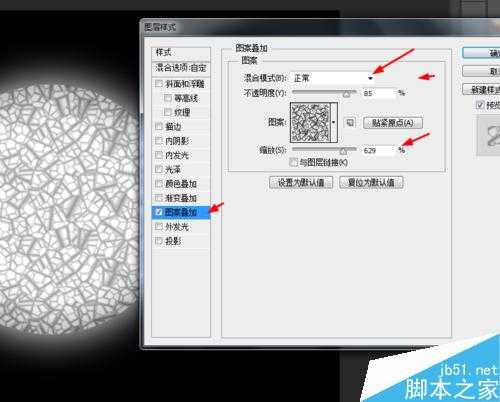Screen dimensions: 500x402
Task: Create new preset from current pattern icon
Action: (350, 122)
